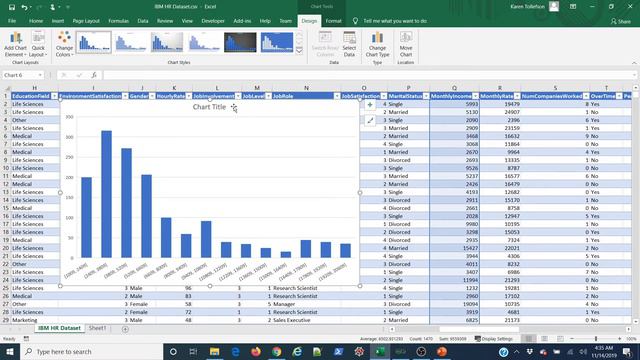This screenshot has width=640, height=360.
Task: Open Internet Explorer from the taskbar
Action: click(x=297, y=351)
